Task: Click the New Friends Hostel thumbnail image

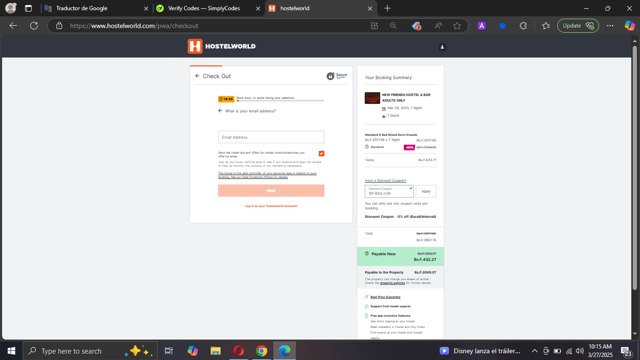Action: click(372, 98)
